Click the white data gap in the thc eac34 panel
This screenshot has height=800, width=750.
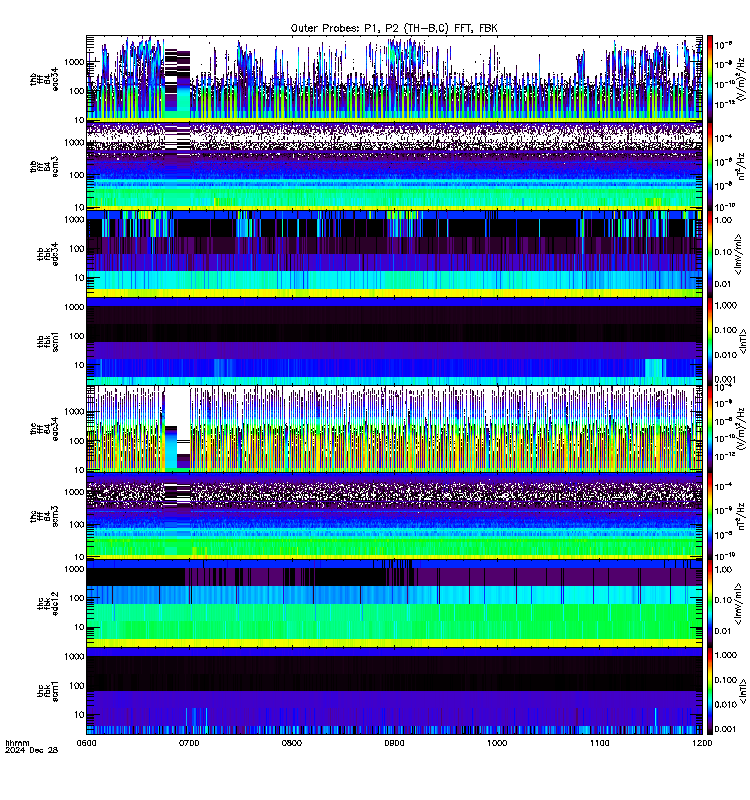point(177,406)
